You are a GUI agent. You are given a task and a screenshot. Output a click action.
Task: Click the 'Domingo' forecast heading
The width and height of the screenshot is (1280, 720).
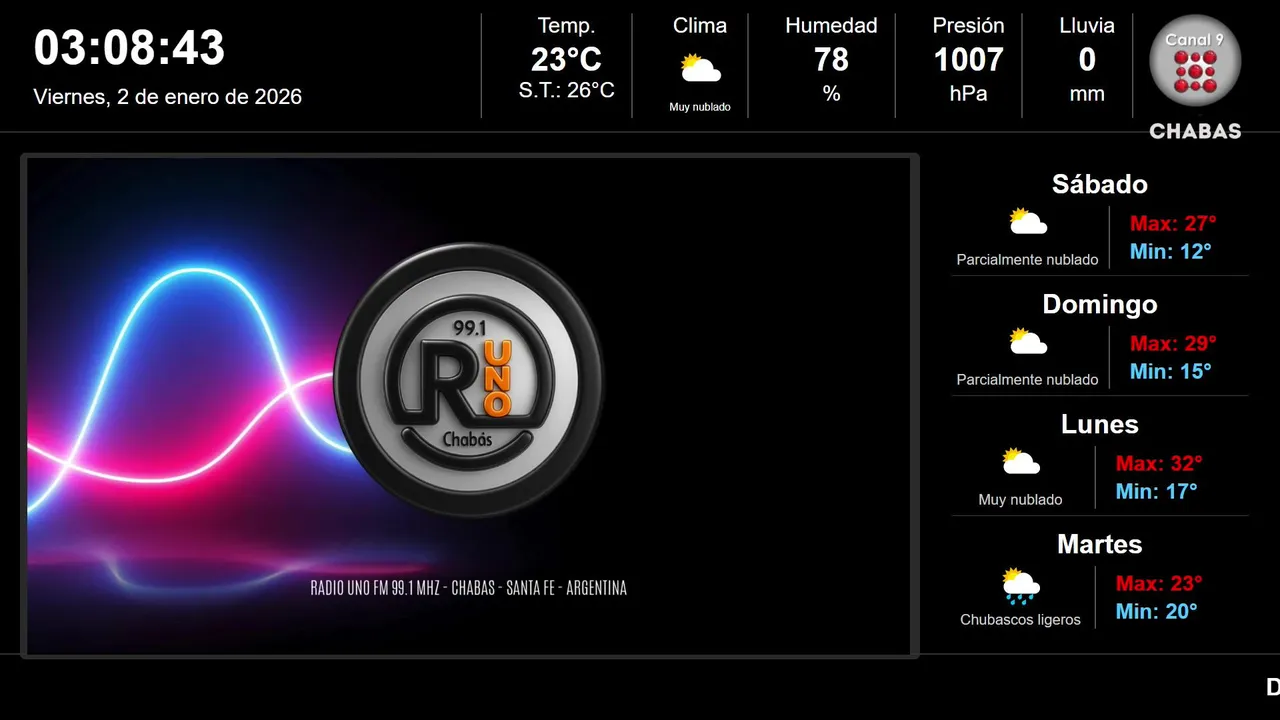click(x=1100, y=304)
